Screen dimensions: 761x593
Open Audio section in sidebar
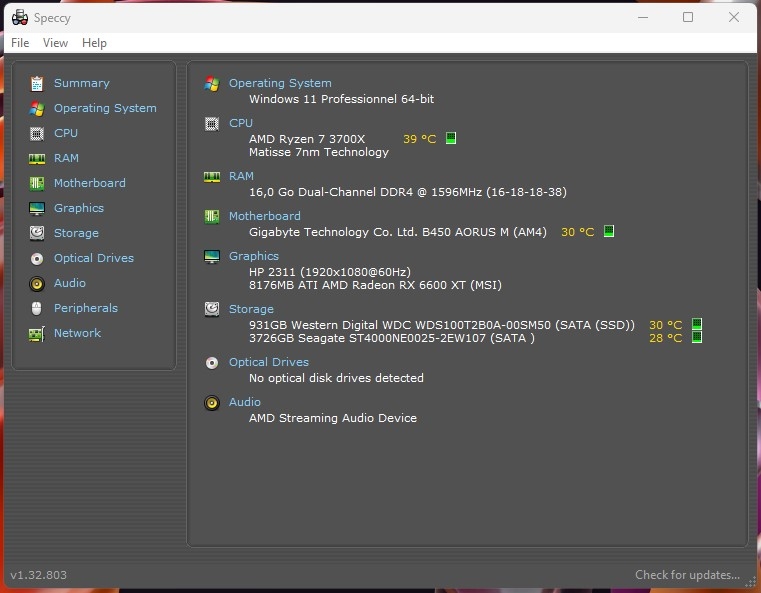coord(70,283)
